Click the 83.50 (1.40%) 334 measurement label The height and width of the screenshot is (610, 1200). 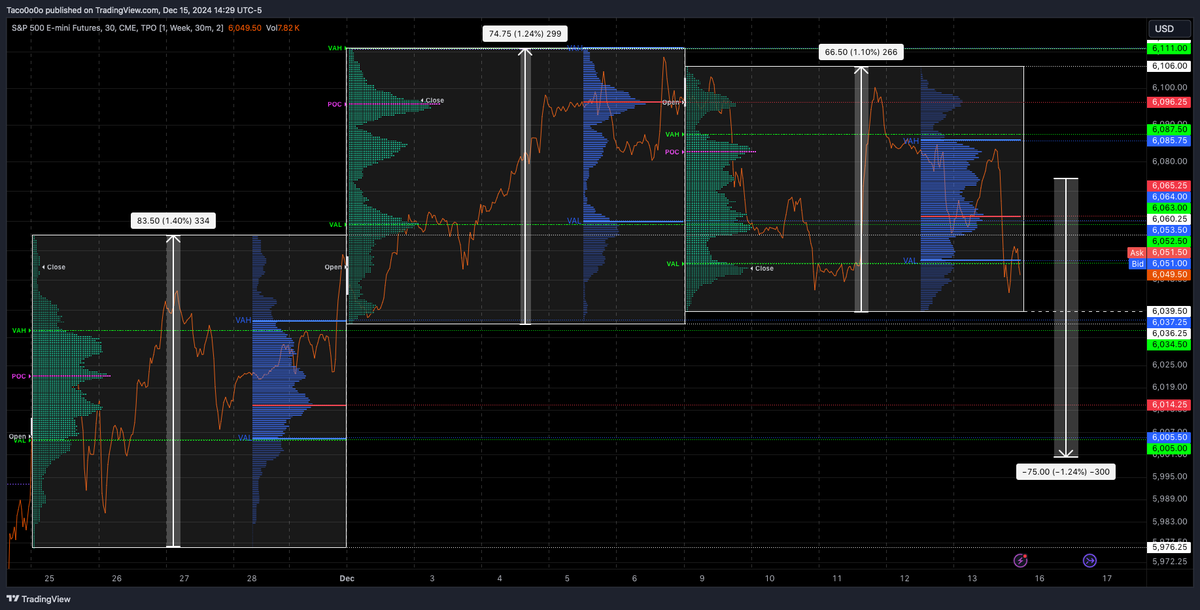[x=173, y=220]
